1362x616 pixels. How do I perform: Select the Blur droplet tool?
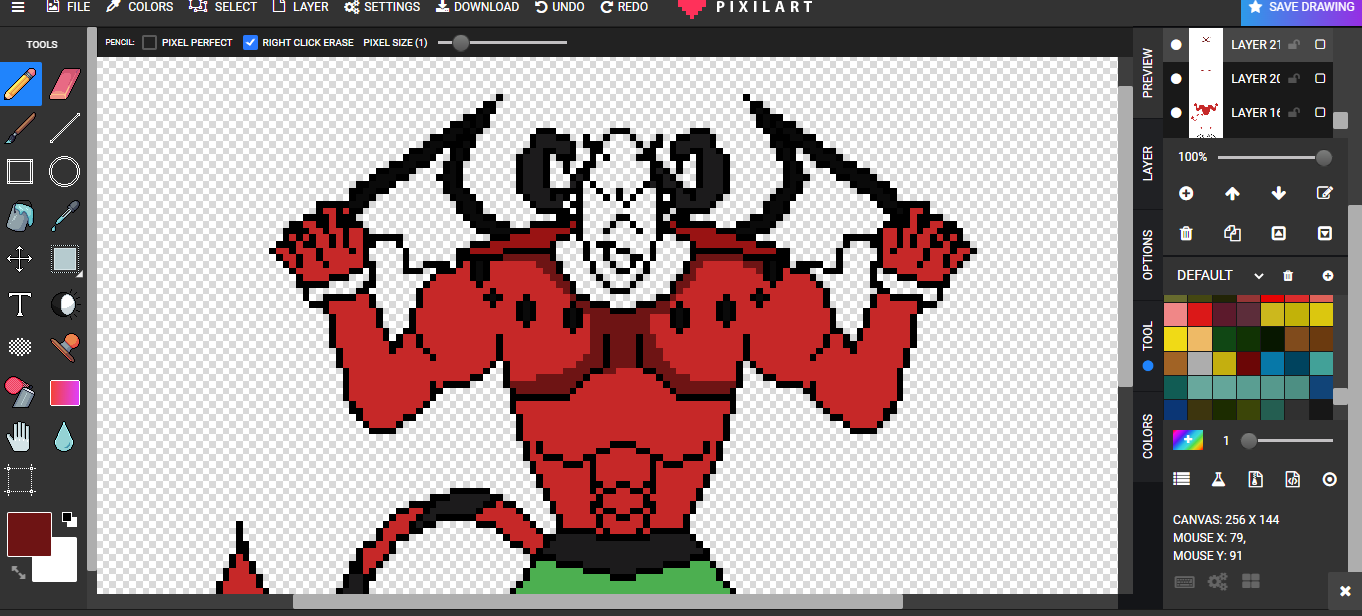point(64,436)
